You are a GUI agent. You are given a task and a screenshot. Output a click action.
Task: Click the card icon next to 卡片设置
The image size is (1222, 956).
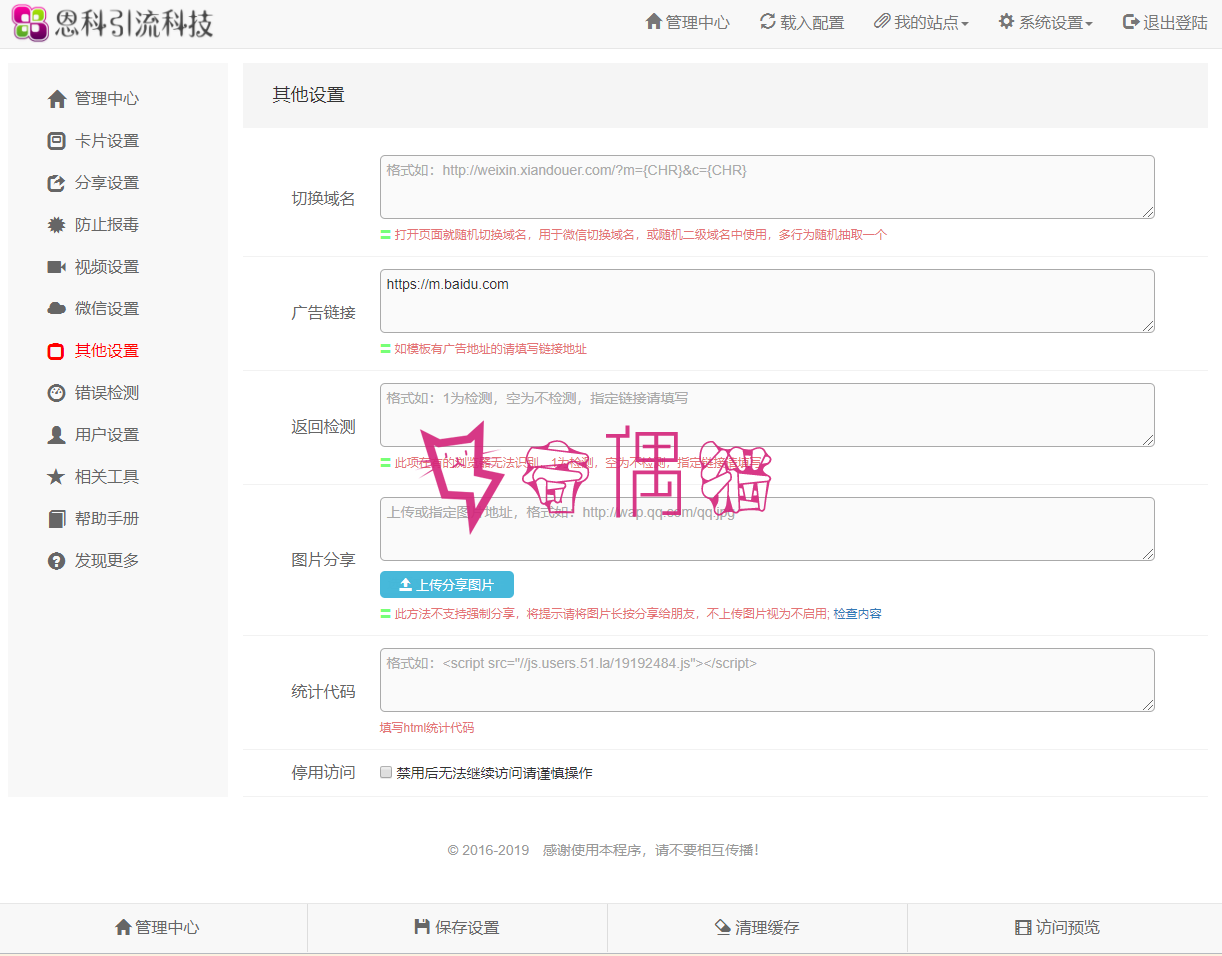57,141
